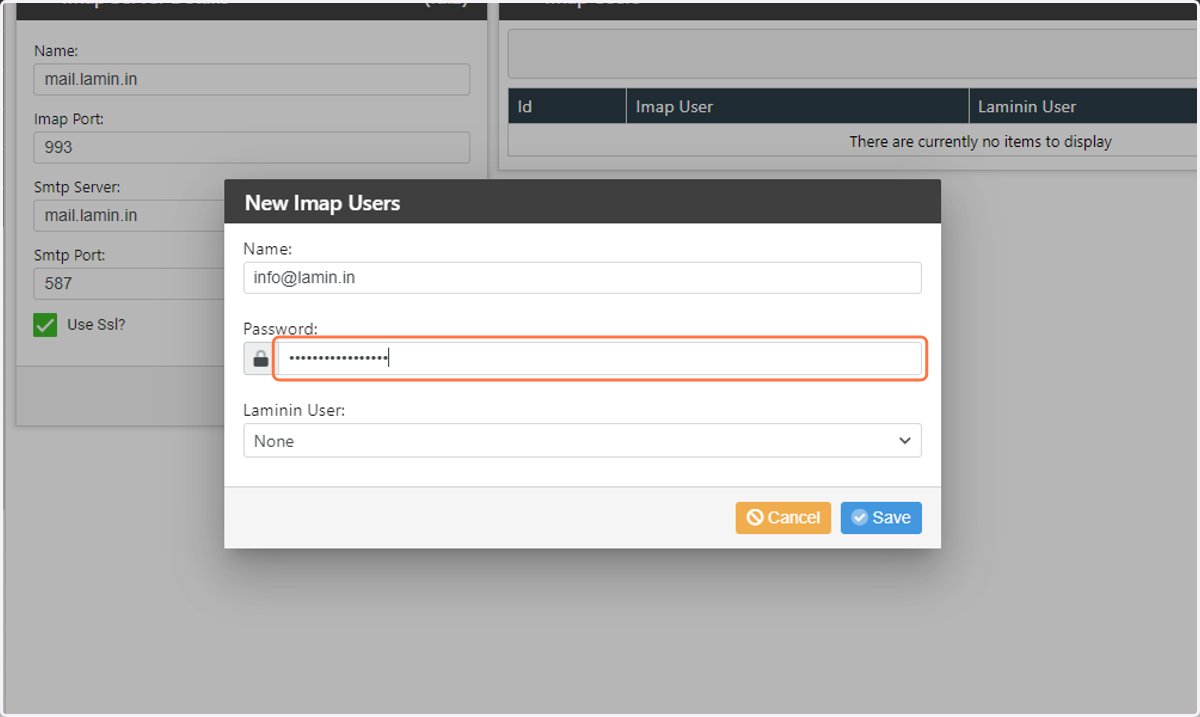
Task: Sort by the Id column header
Action: [x=567, y=106]
